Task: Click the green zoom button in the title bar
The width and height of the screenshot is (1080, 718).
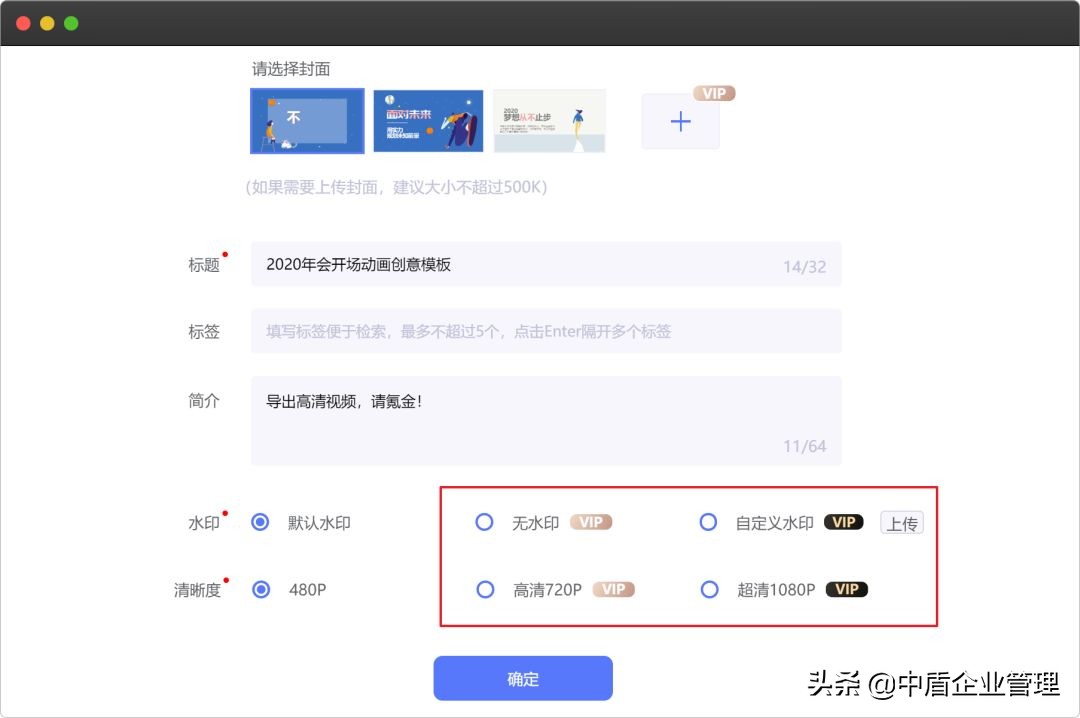Action: point(71,21)
